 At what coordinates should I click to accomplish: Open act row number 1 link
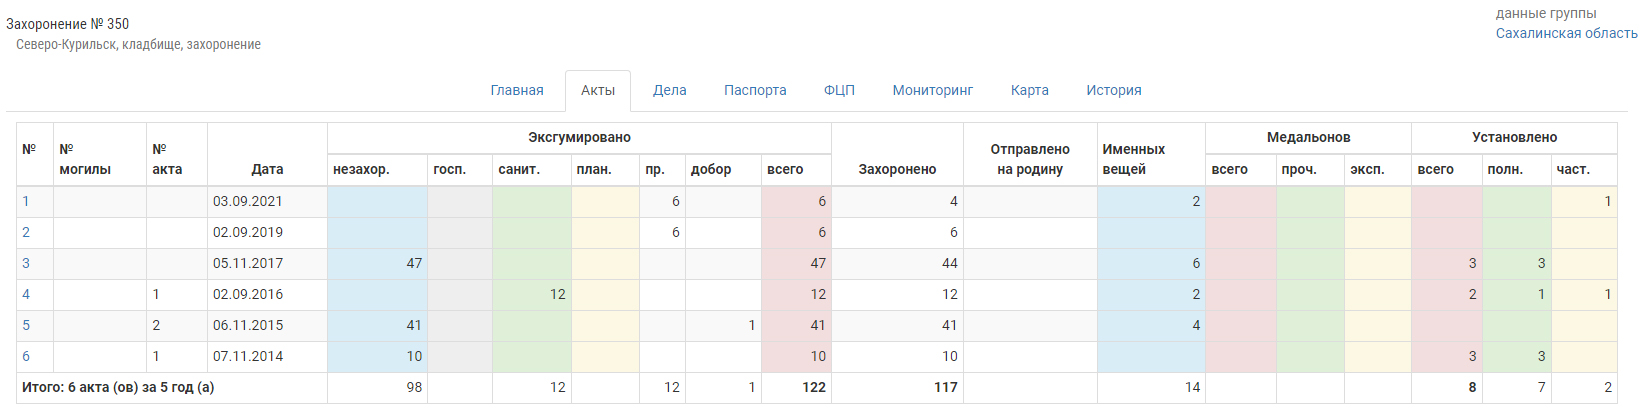point(26,201)
